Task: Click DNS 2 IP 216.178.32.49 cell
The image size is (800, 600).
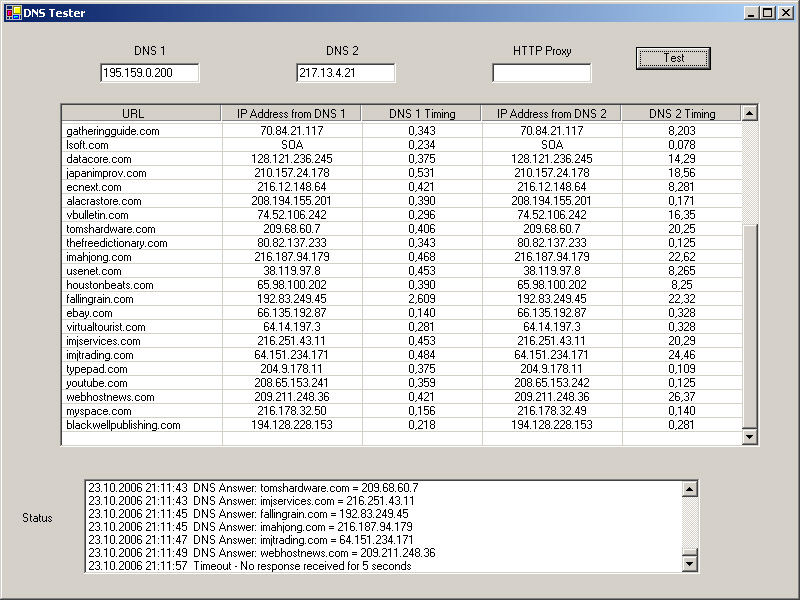Action: (x=552, y=411)
